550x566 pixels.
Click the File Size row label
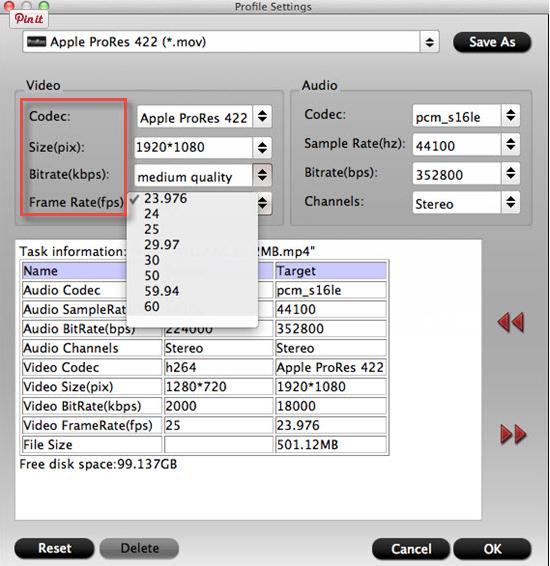pyautogui.click(x=92, y=445)
